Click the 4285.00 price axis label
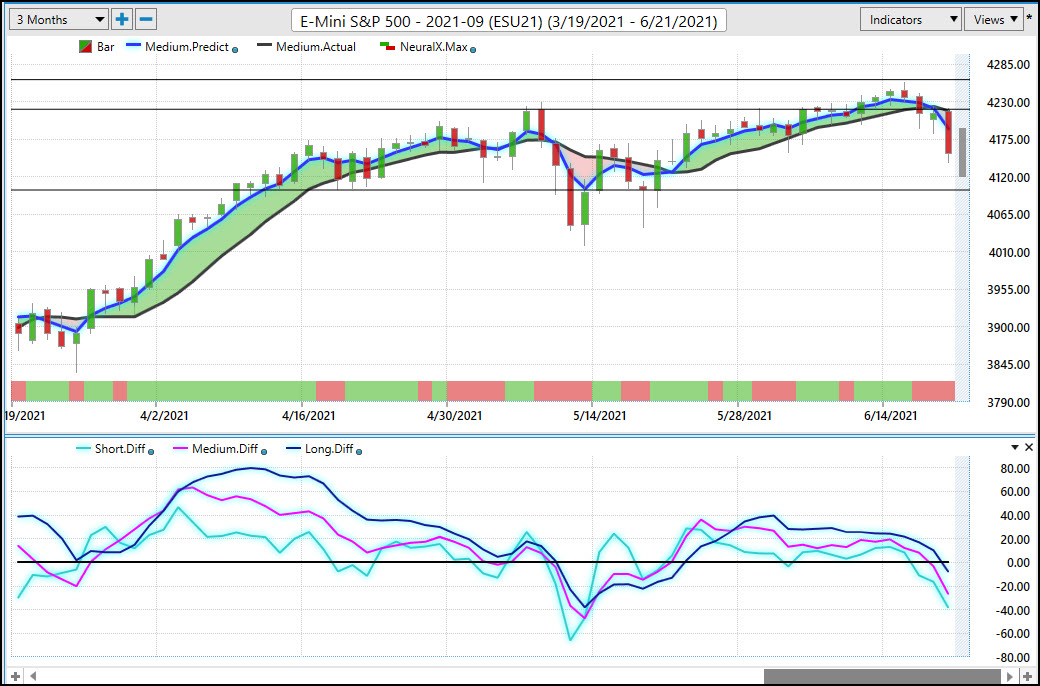 1008,65
